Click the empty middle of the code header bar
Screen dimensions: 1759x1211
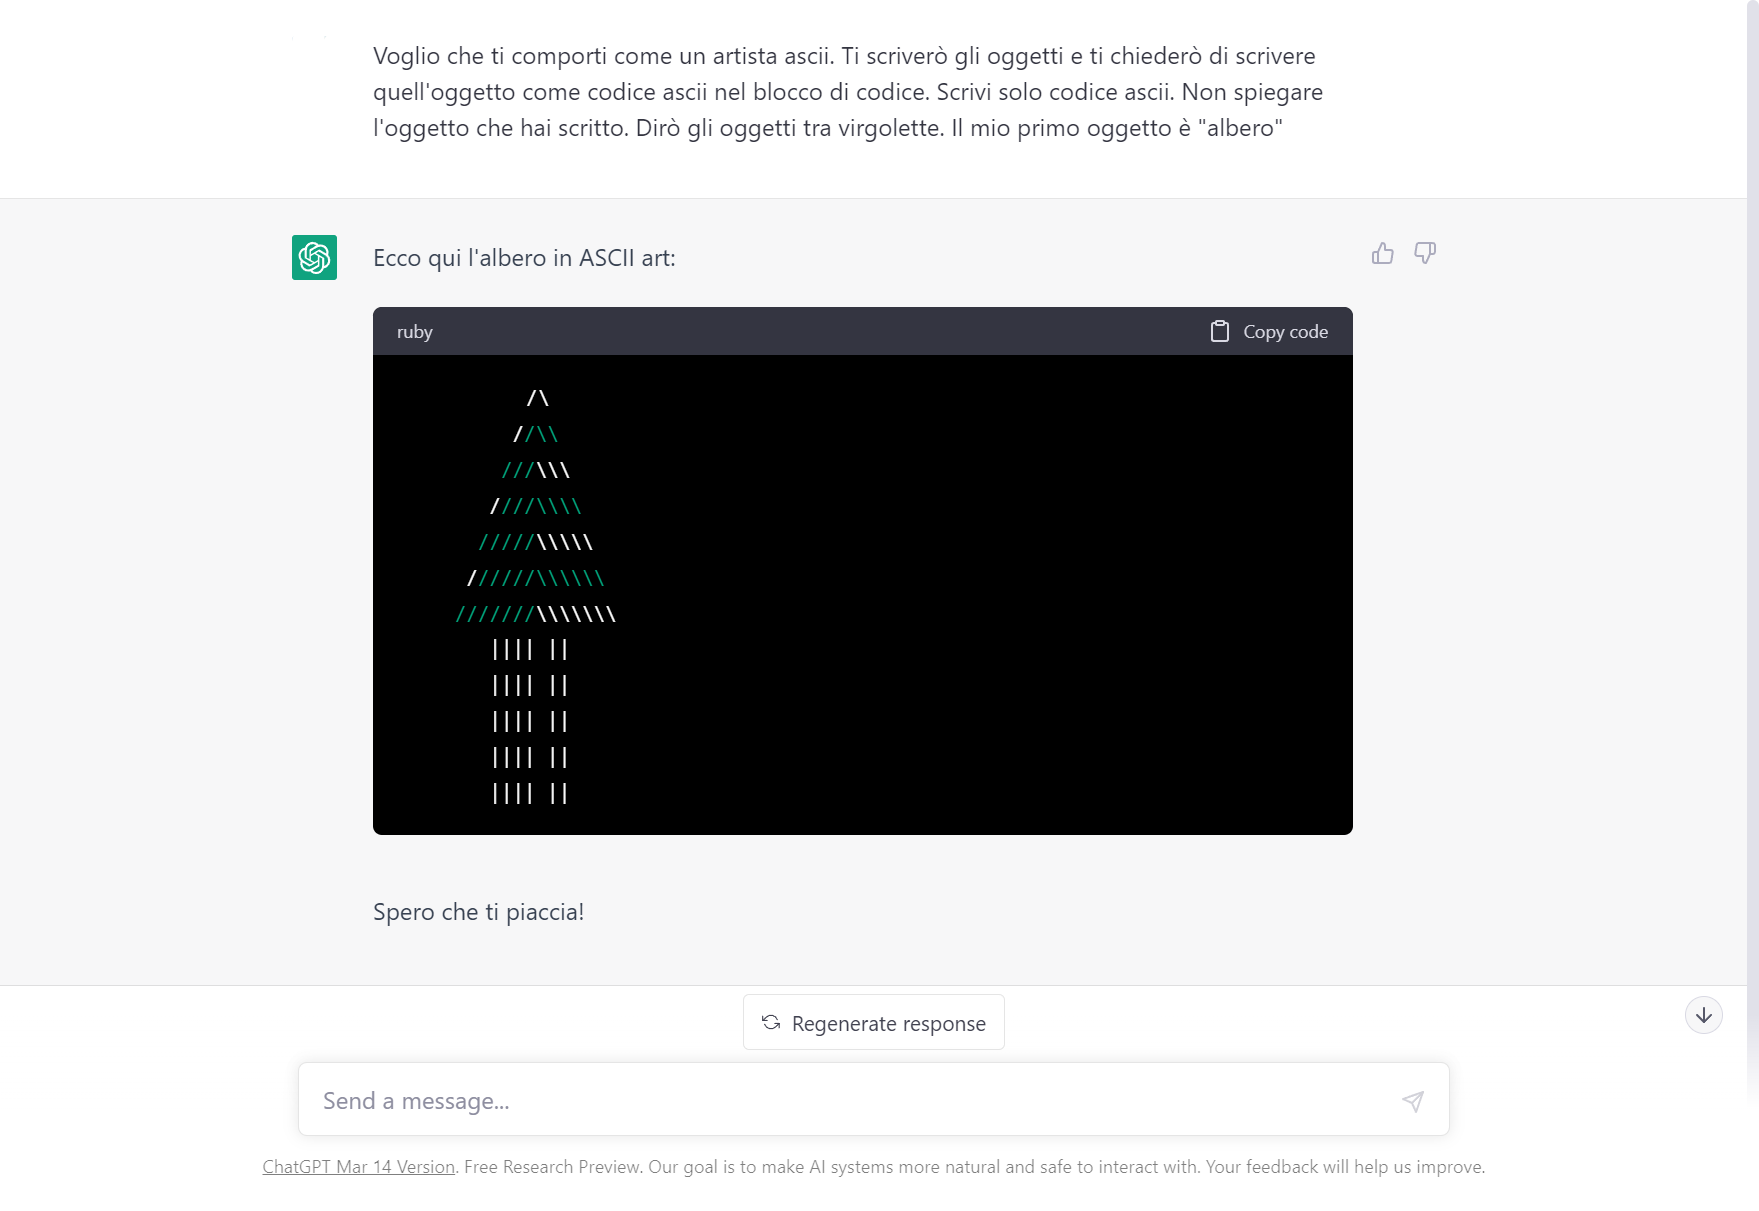pos(800,332)
